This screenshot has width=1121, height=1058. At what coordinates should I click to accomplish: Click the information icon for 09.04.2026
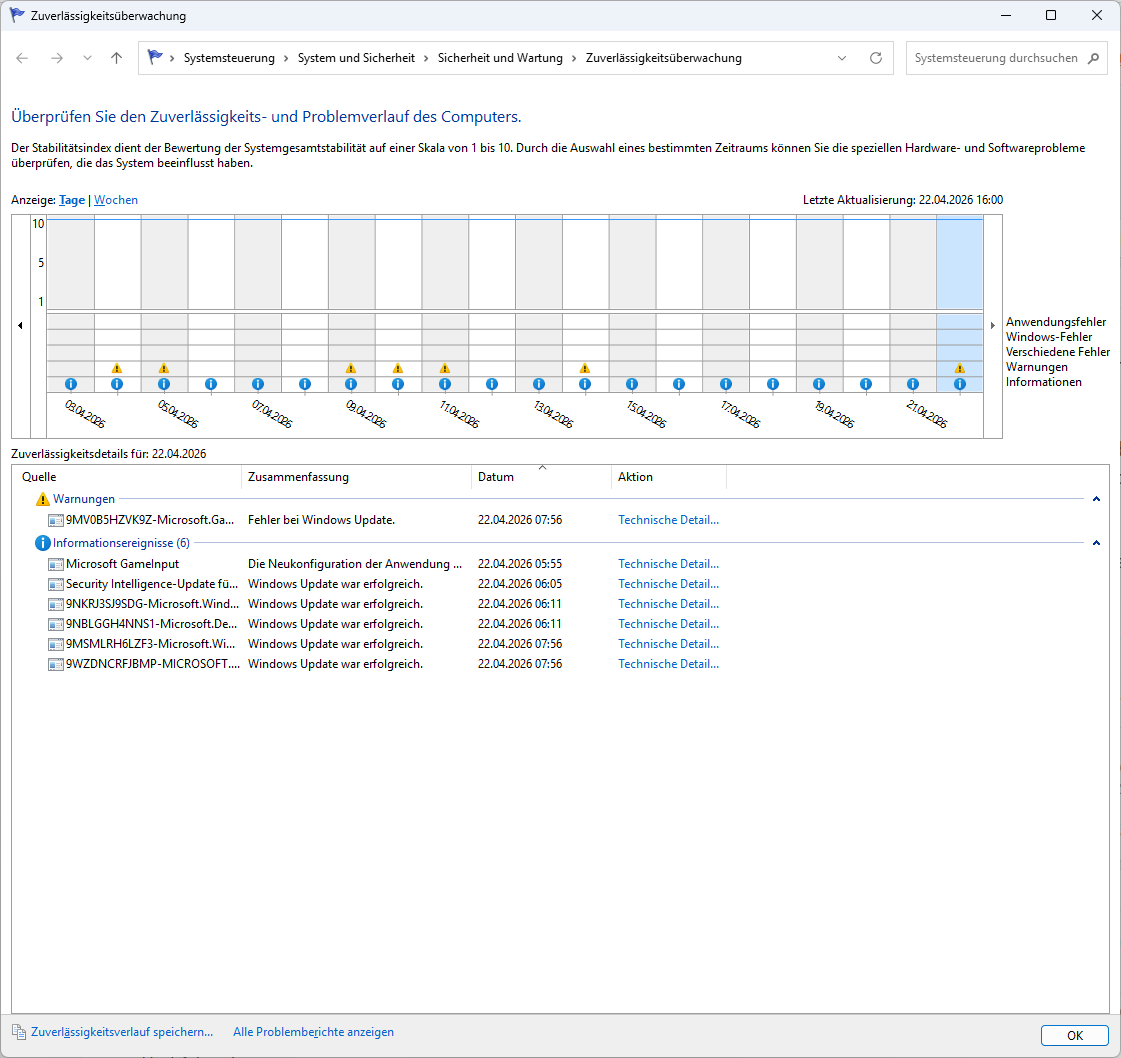[351, 384]
